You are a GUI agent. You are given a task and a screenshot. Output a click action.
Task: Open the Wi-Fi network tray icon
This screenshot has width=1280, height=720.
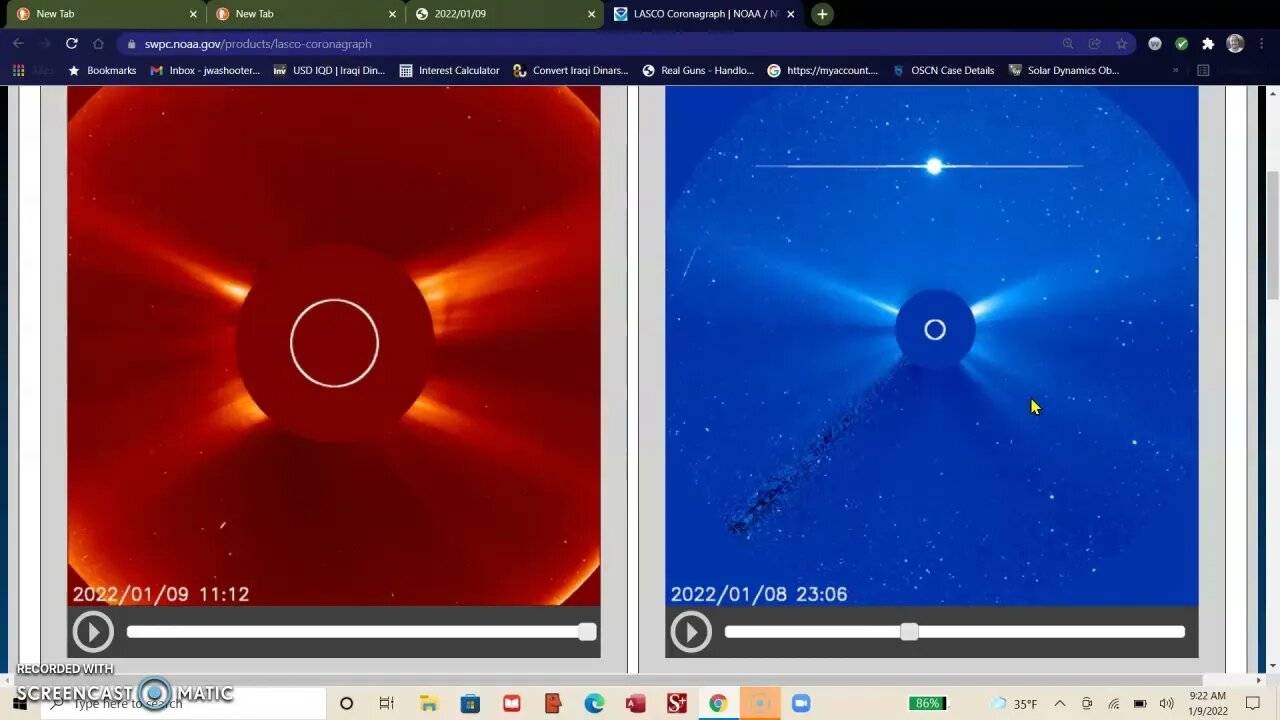pos(1113,704)
